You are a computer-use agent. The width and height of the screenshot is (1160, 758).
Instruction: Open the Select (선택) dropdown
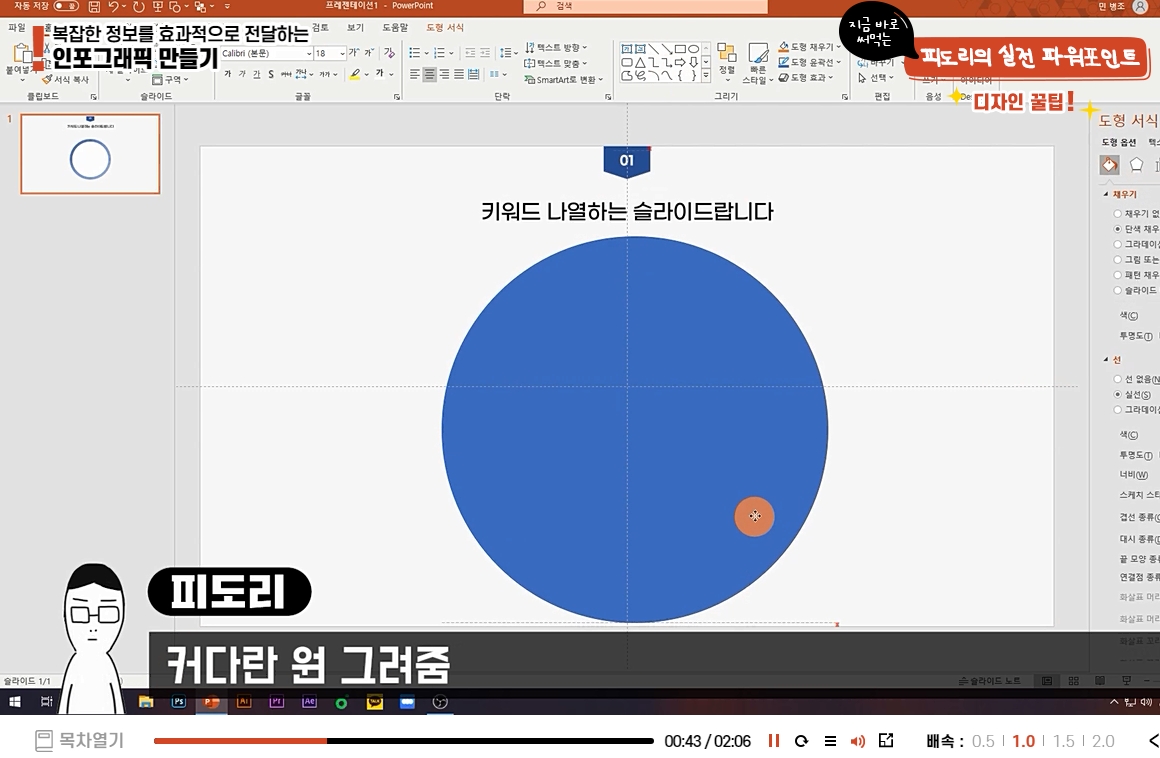[877, 78]
